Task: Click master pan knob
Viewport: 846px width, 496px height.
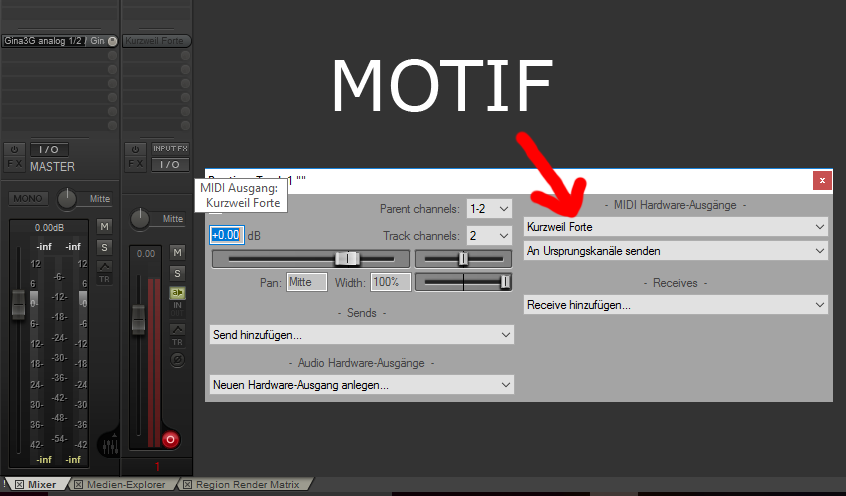Action: tap(67, 199)
